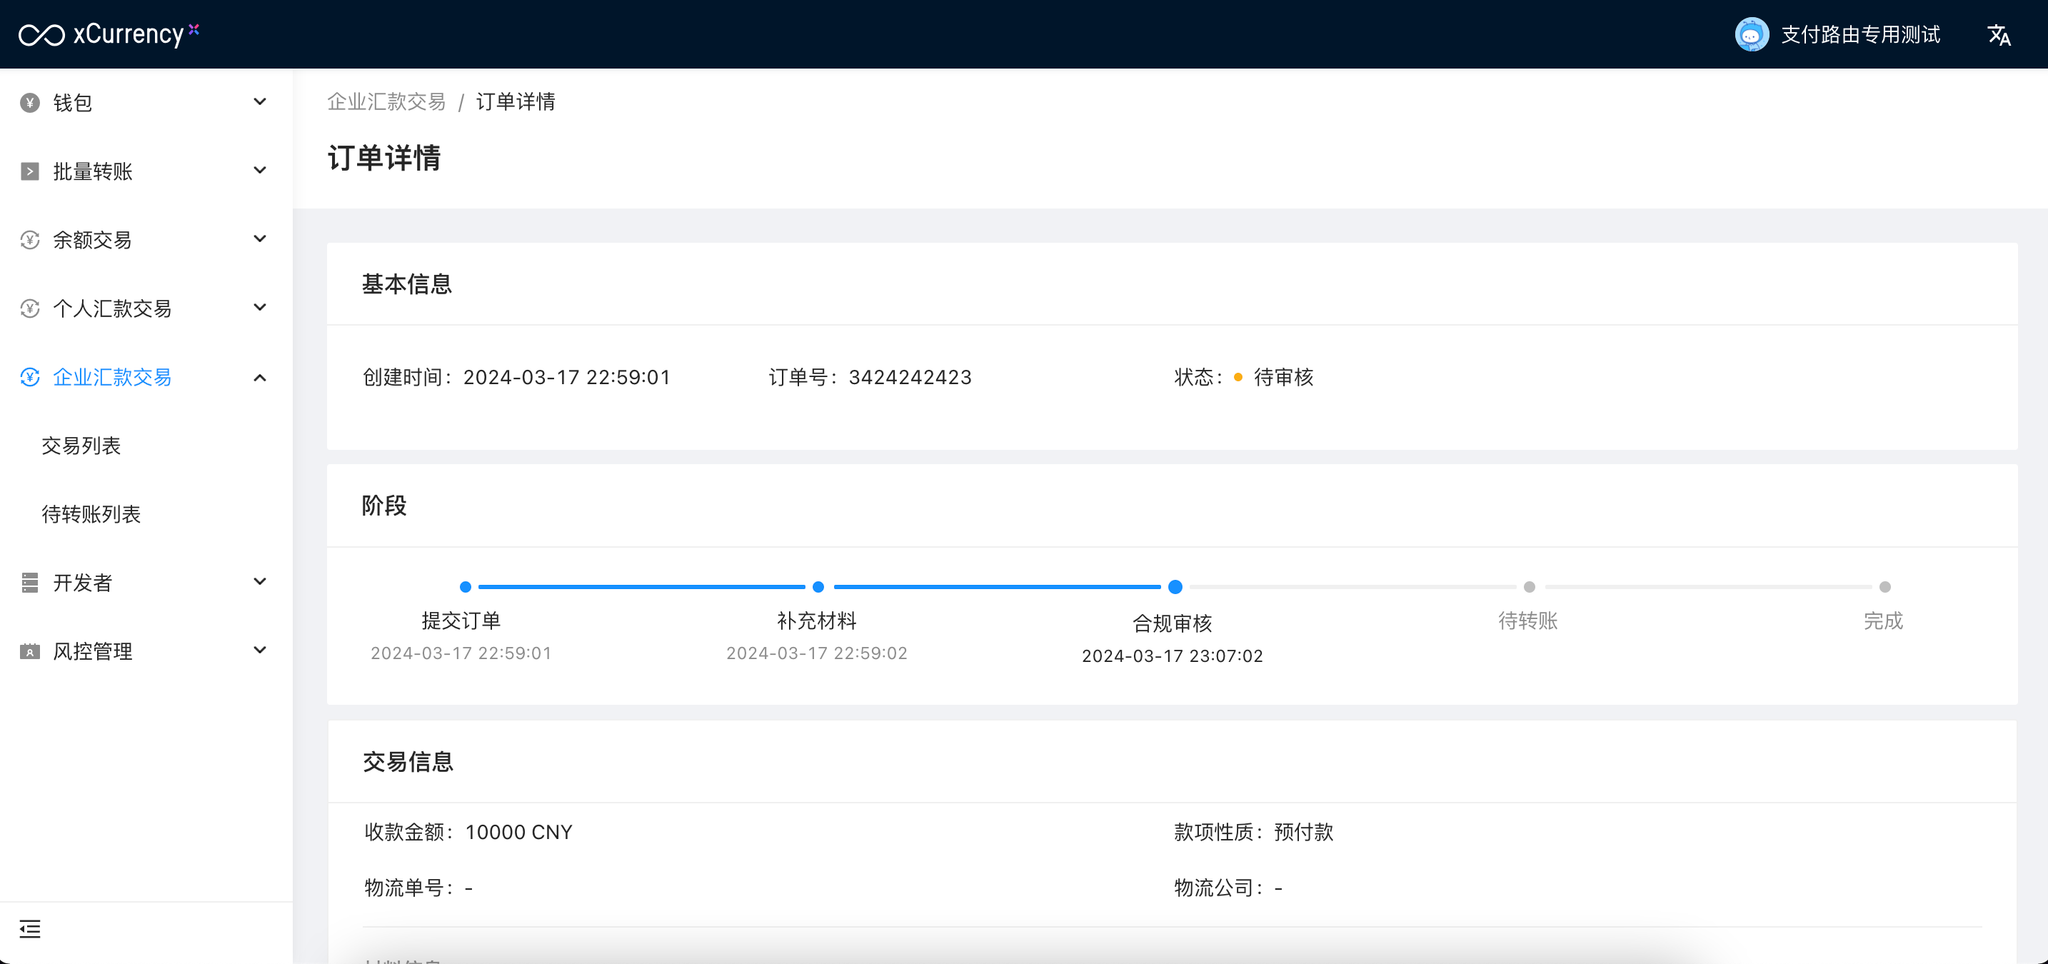Expand the 个人汇款交易 menu chevron
Screen dimensions: 2048x964
point(260,308)
